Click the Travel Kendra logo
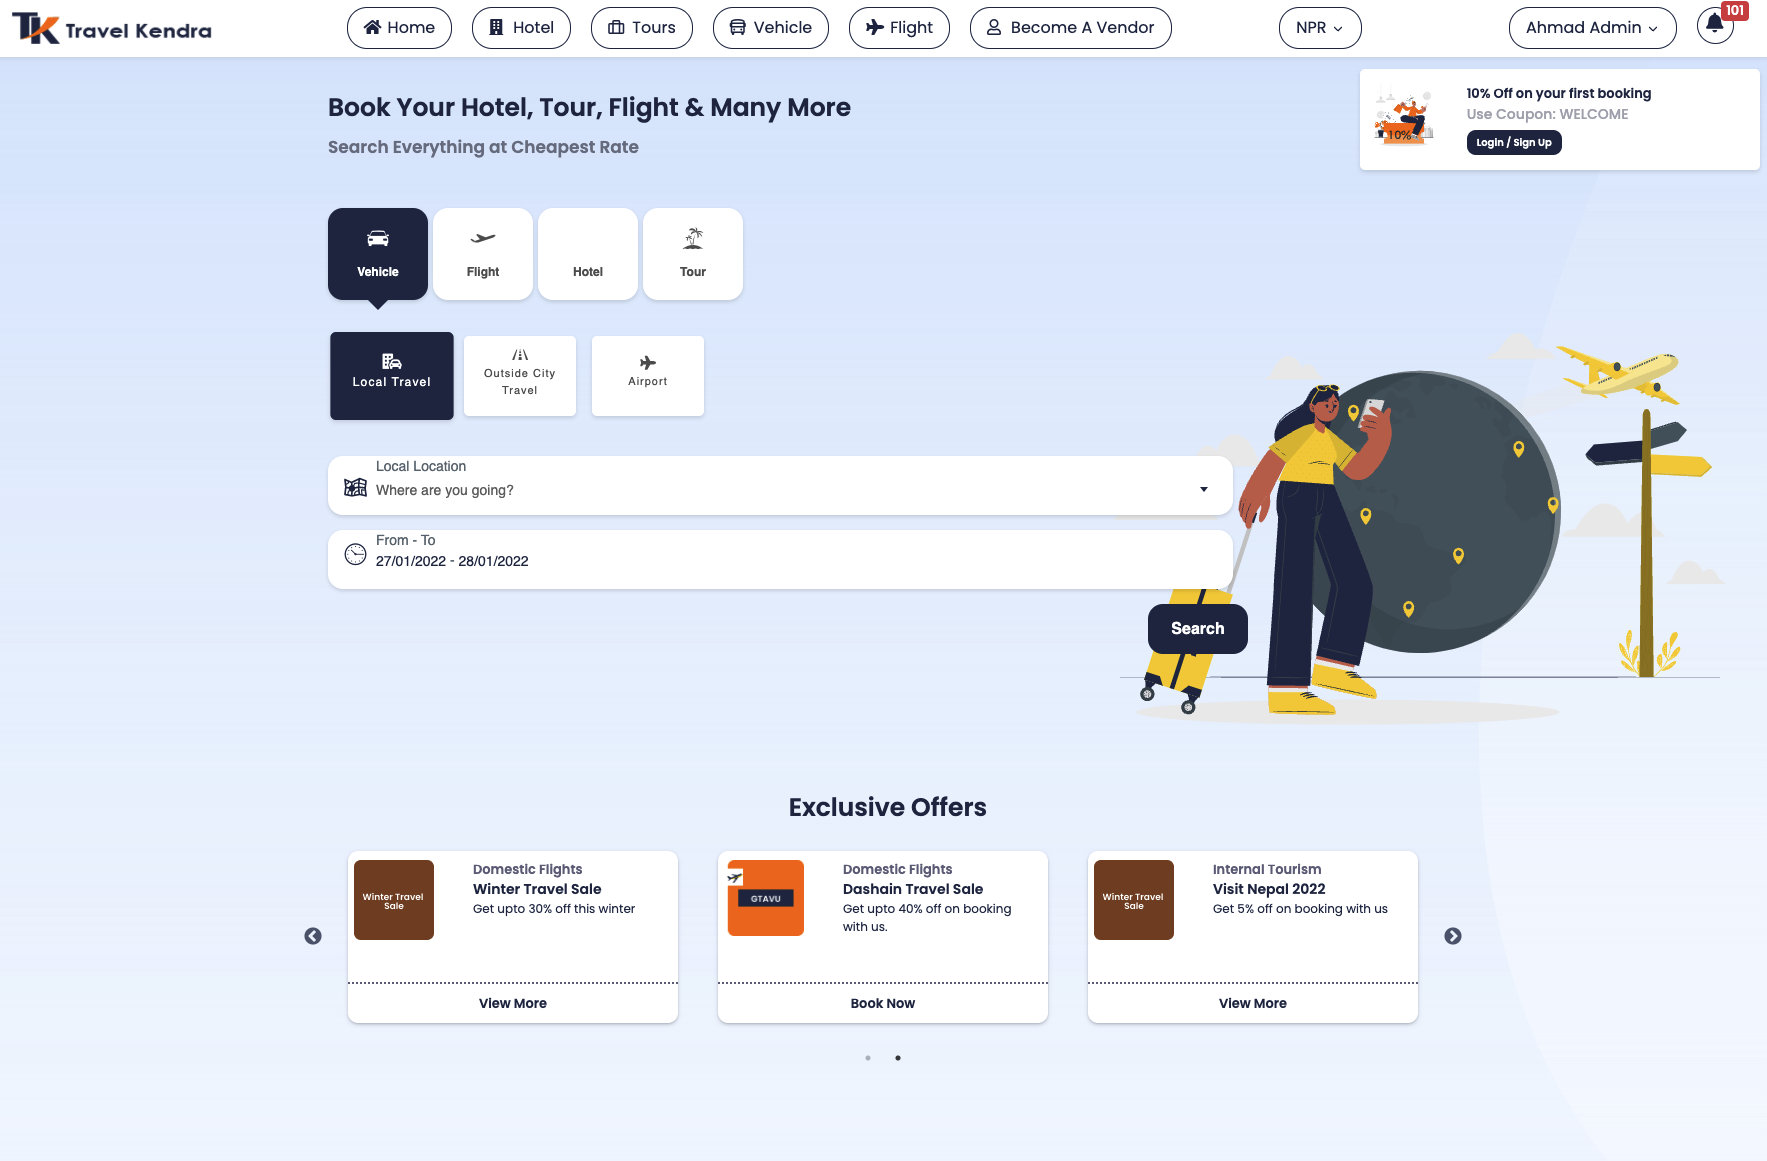This screenshot has width=1767, height=1161. tap(112, 29)
